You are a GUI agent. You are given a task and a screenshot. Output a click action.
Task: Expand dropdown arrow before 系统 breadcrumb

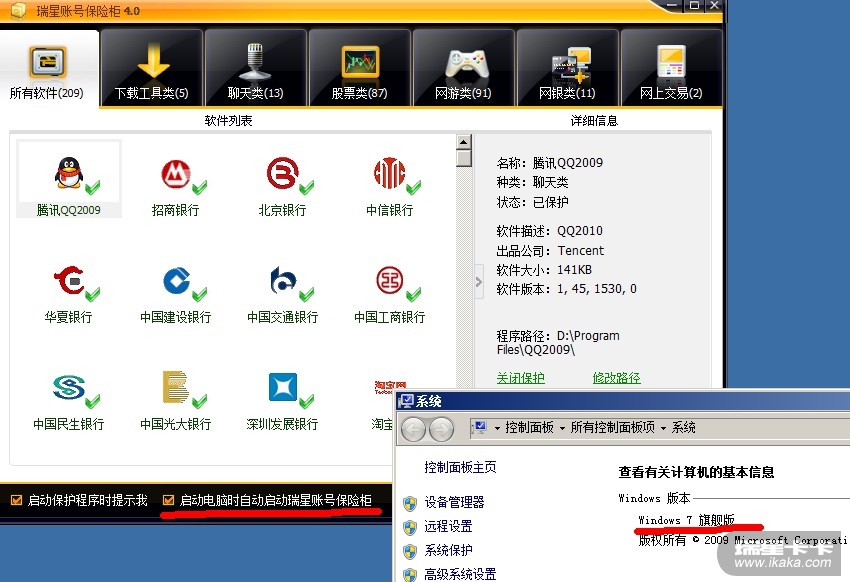(664, 428)
